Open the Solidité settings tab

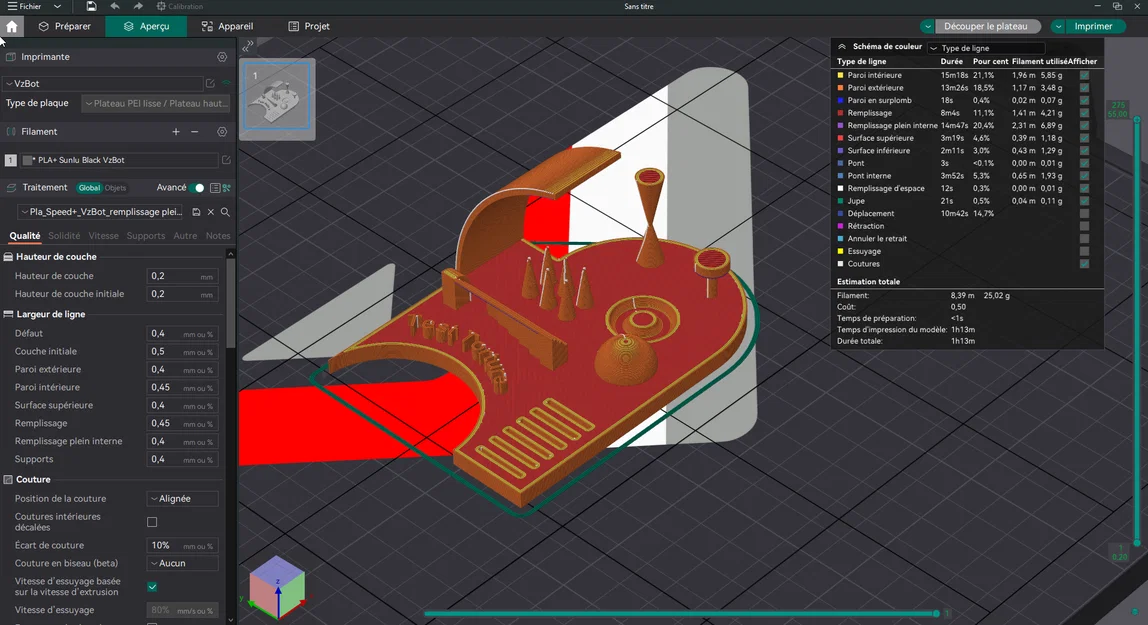(63, 235)
